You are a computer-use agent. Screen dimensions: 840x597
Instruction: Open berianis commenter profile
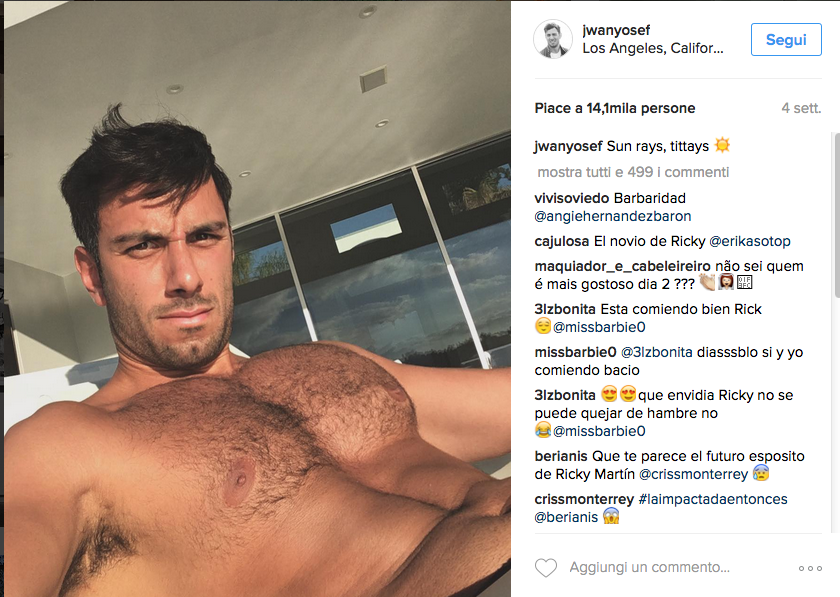click(561, 456)
